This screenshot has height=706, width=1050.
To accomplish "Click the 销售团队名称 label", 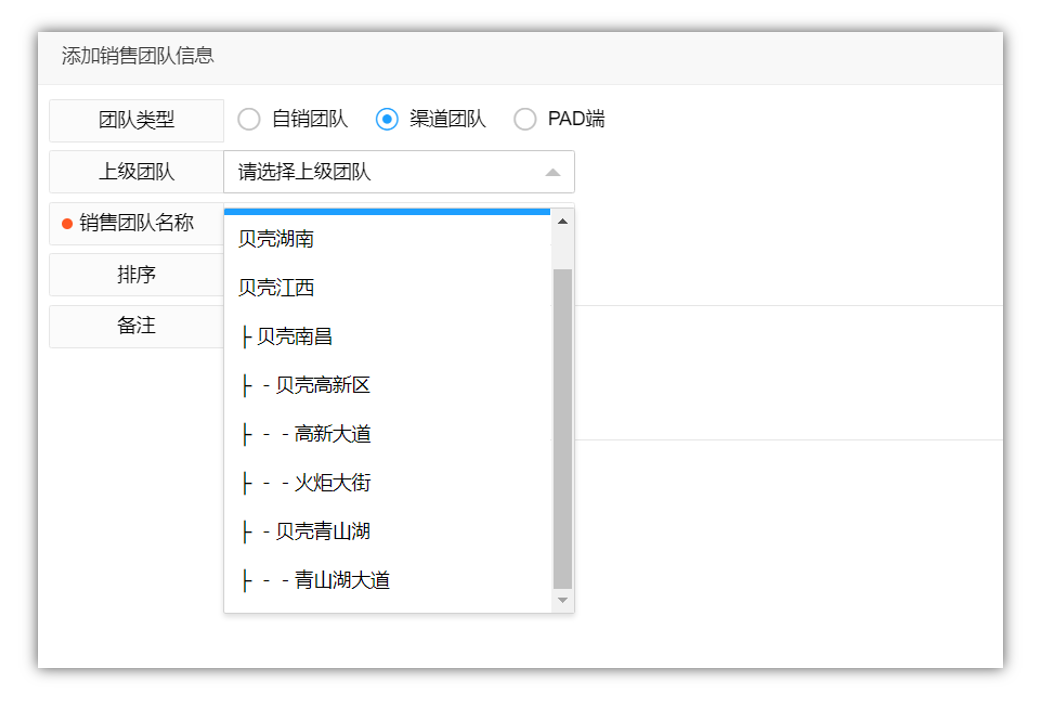I will [x=137, y=223].
